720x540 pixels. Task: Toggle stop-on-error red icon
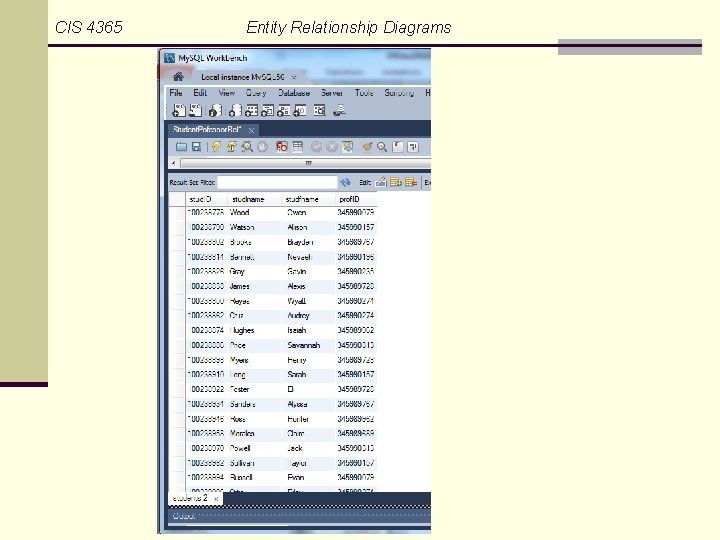281,147
